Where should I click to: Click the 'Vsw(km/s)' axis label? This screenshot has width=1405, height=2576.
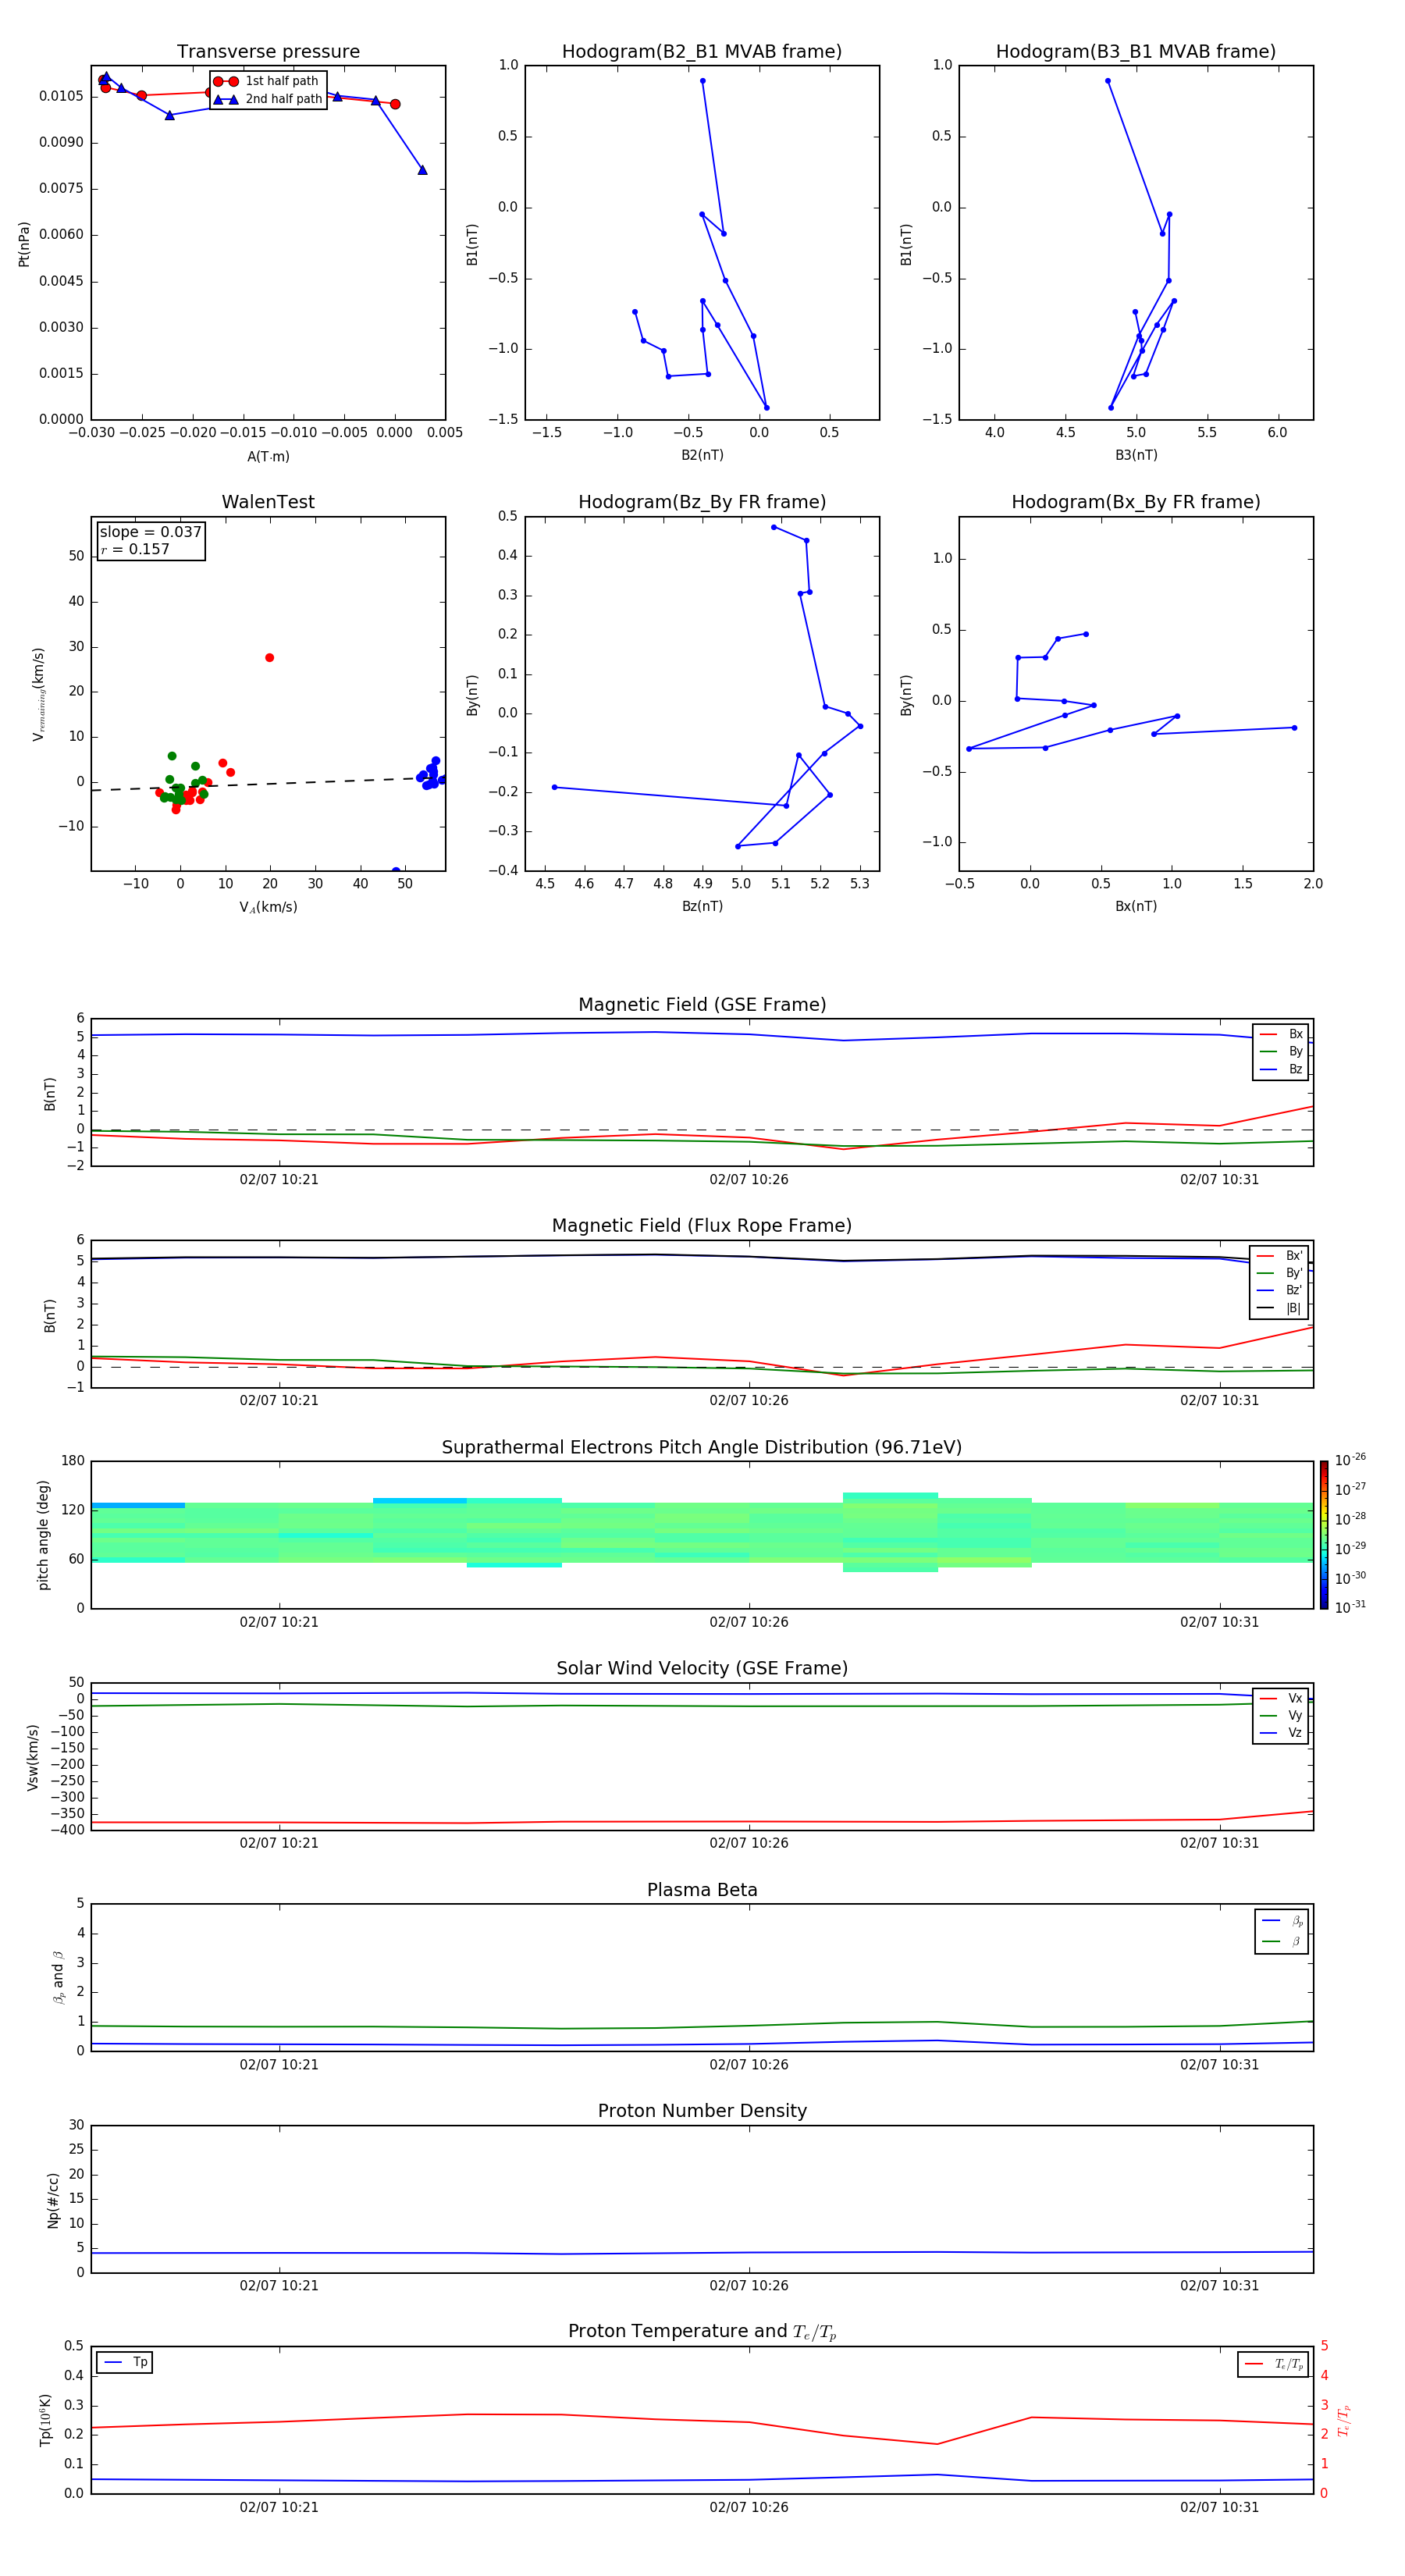click(x=32, y=1757)
